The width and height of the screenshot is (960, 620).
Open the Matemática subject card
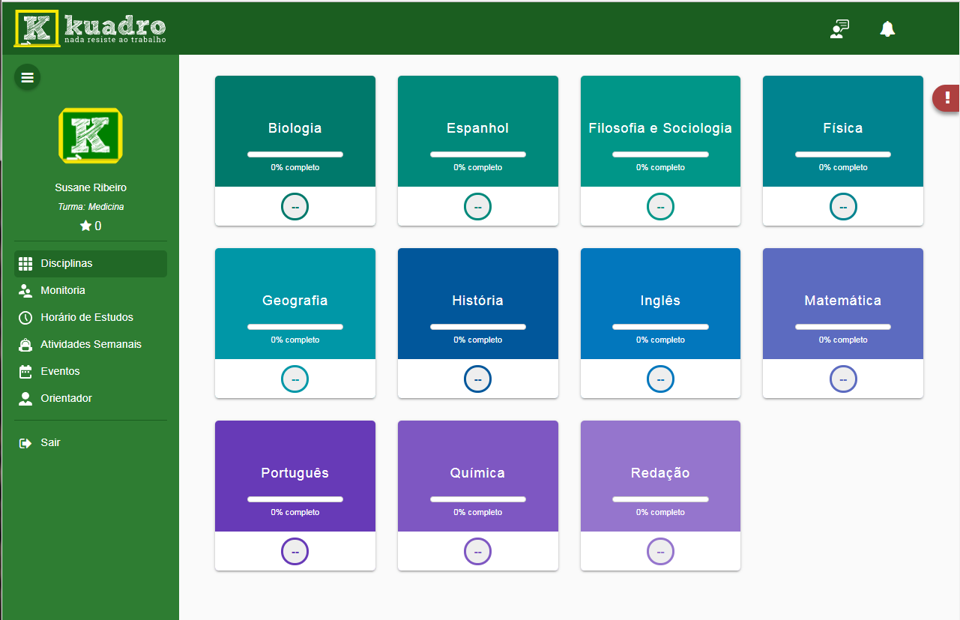842,301
